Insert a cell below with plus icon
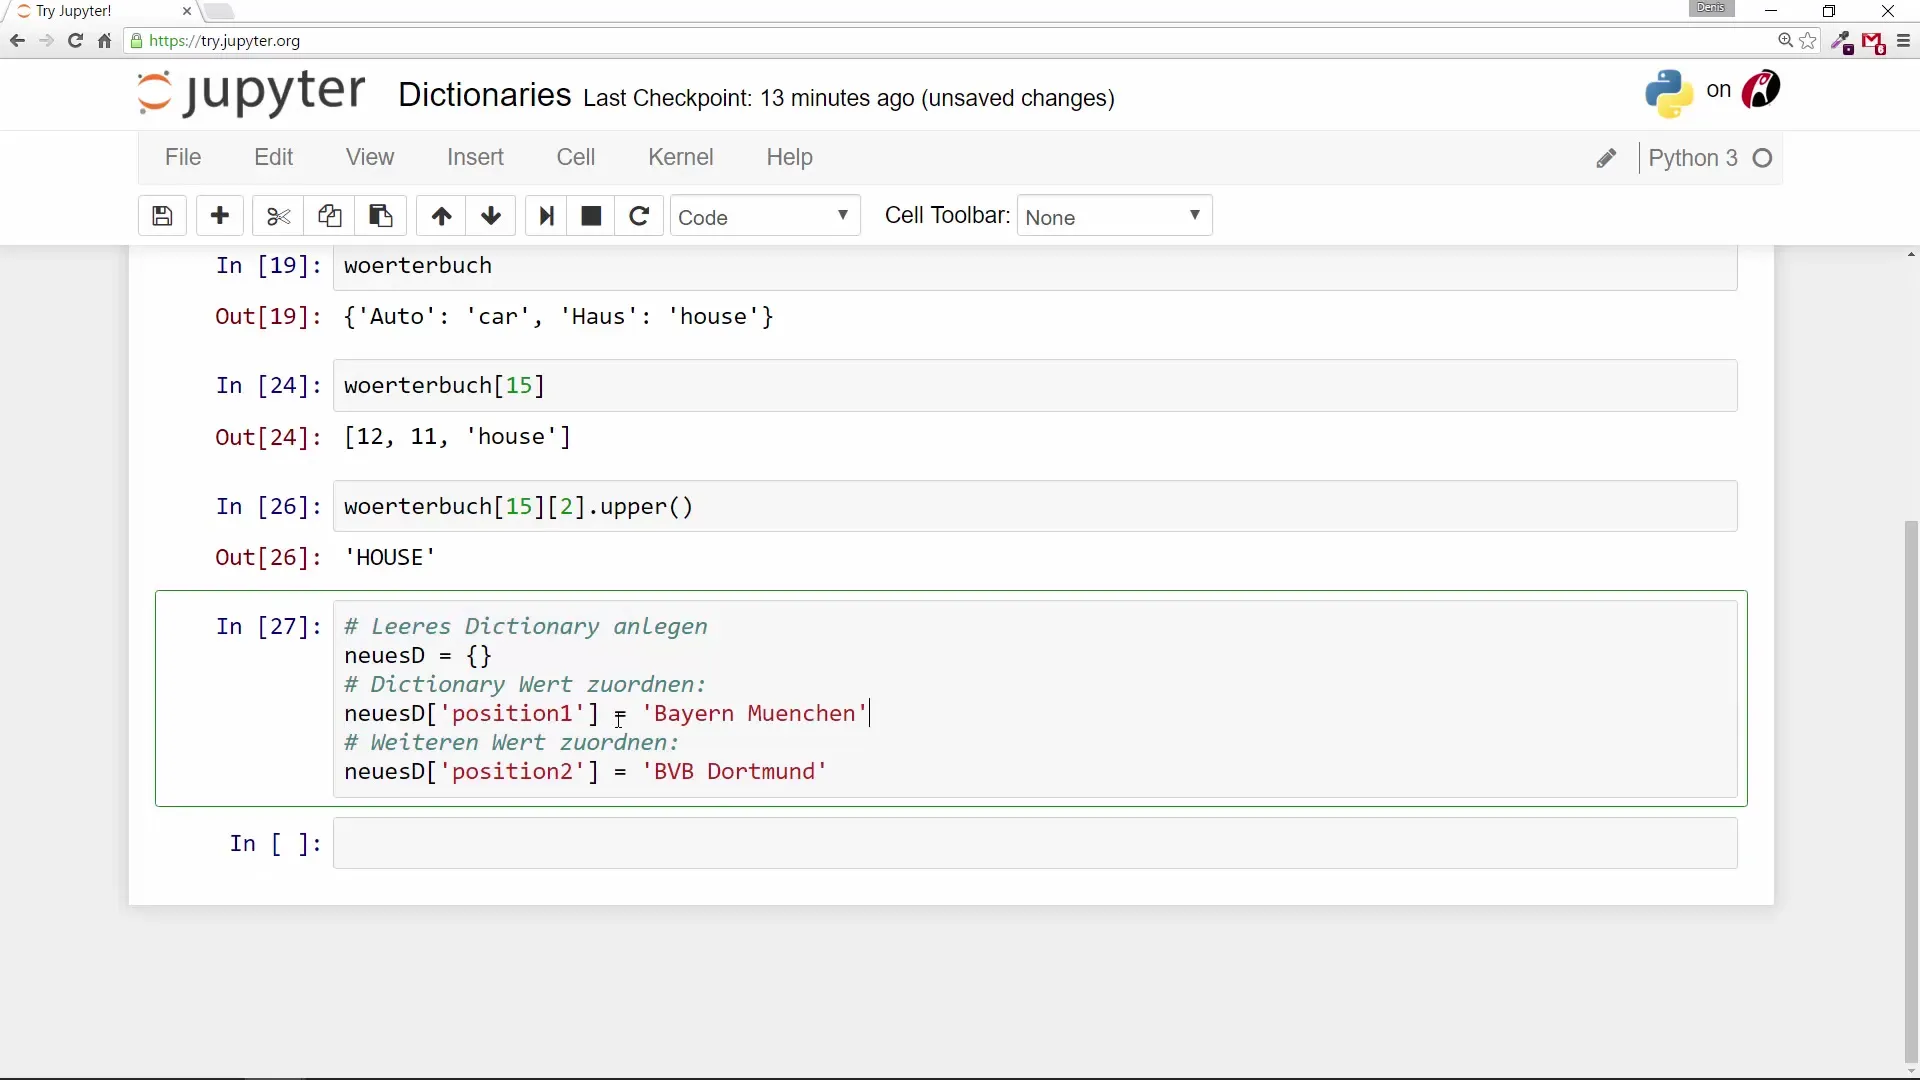The image size is (1920, 1080). coord(220,216)
